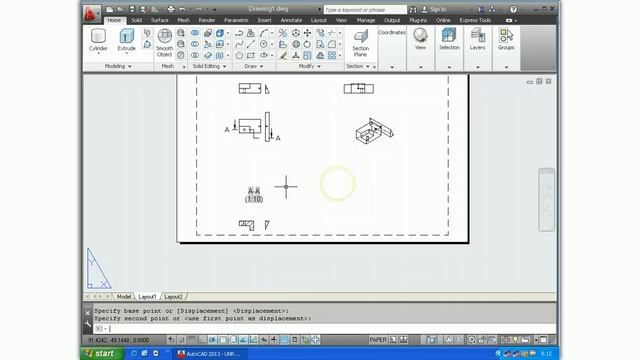
Task: Toggle Annotation Monitor in status bar
Action: 316,340
